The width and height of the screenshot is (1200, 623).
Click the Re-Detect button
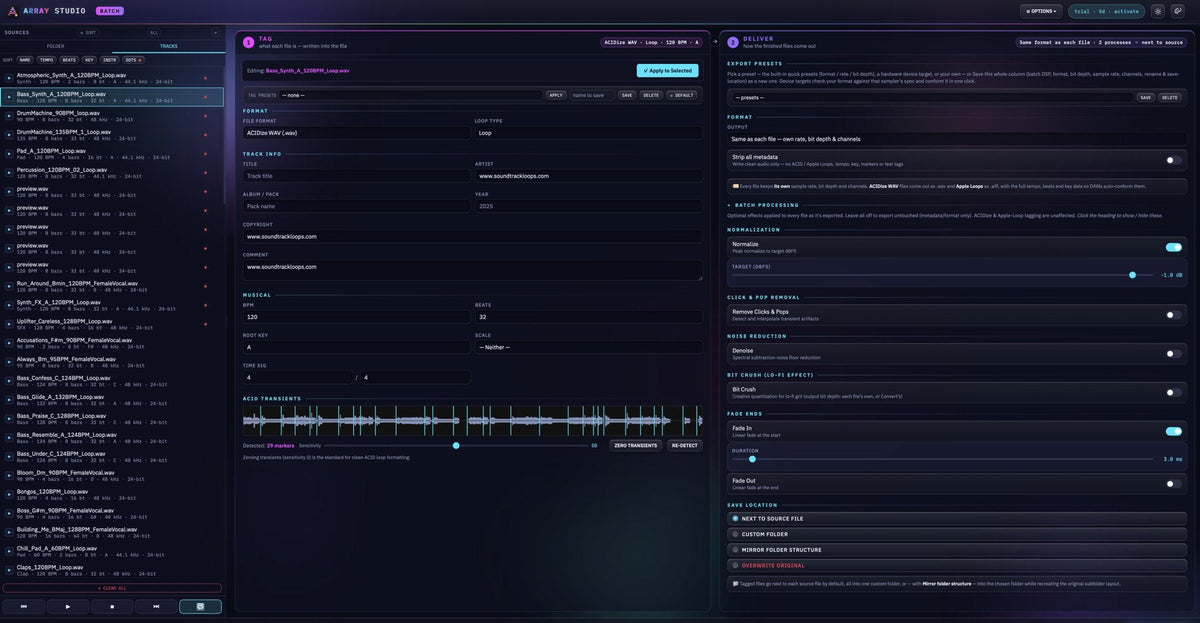tap(685, 445)
